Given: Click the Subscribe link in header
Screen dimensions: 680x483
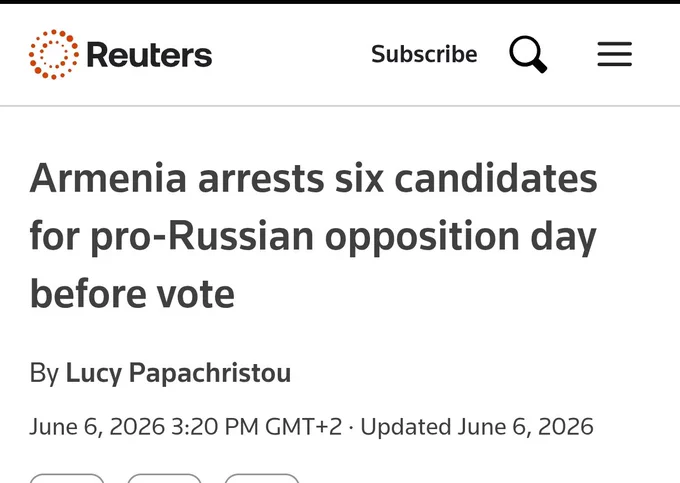Looking at the screenshot, I should pos(424,54).
